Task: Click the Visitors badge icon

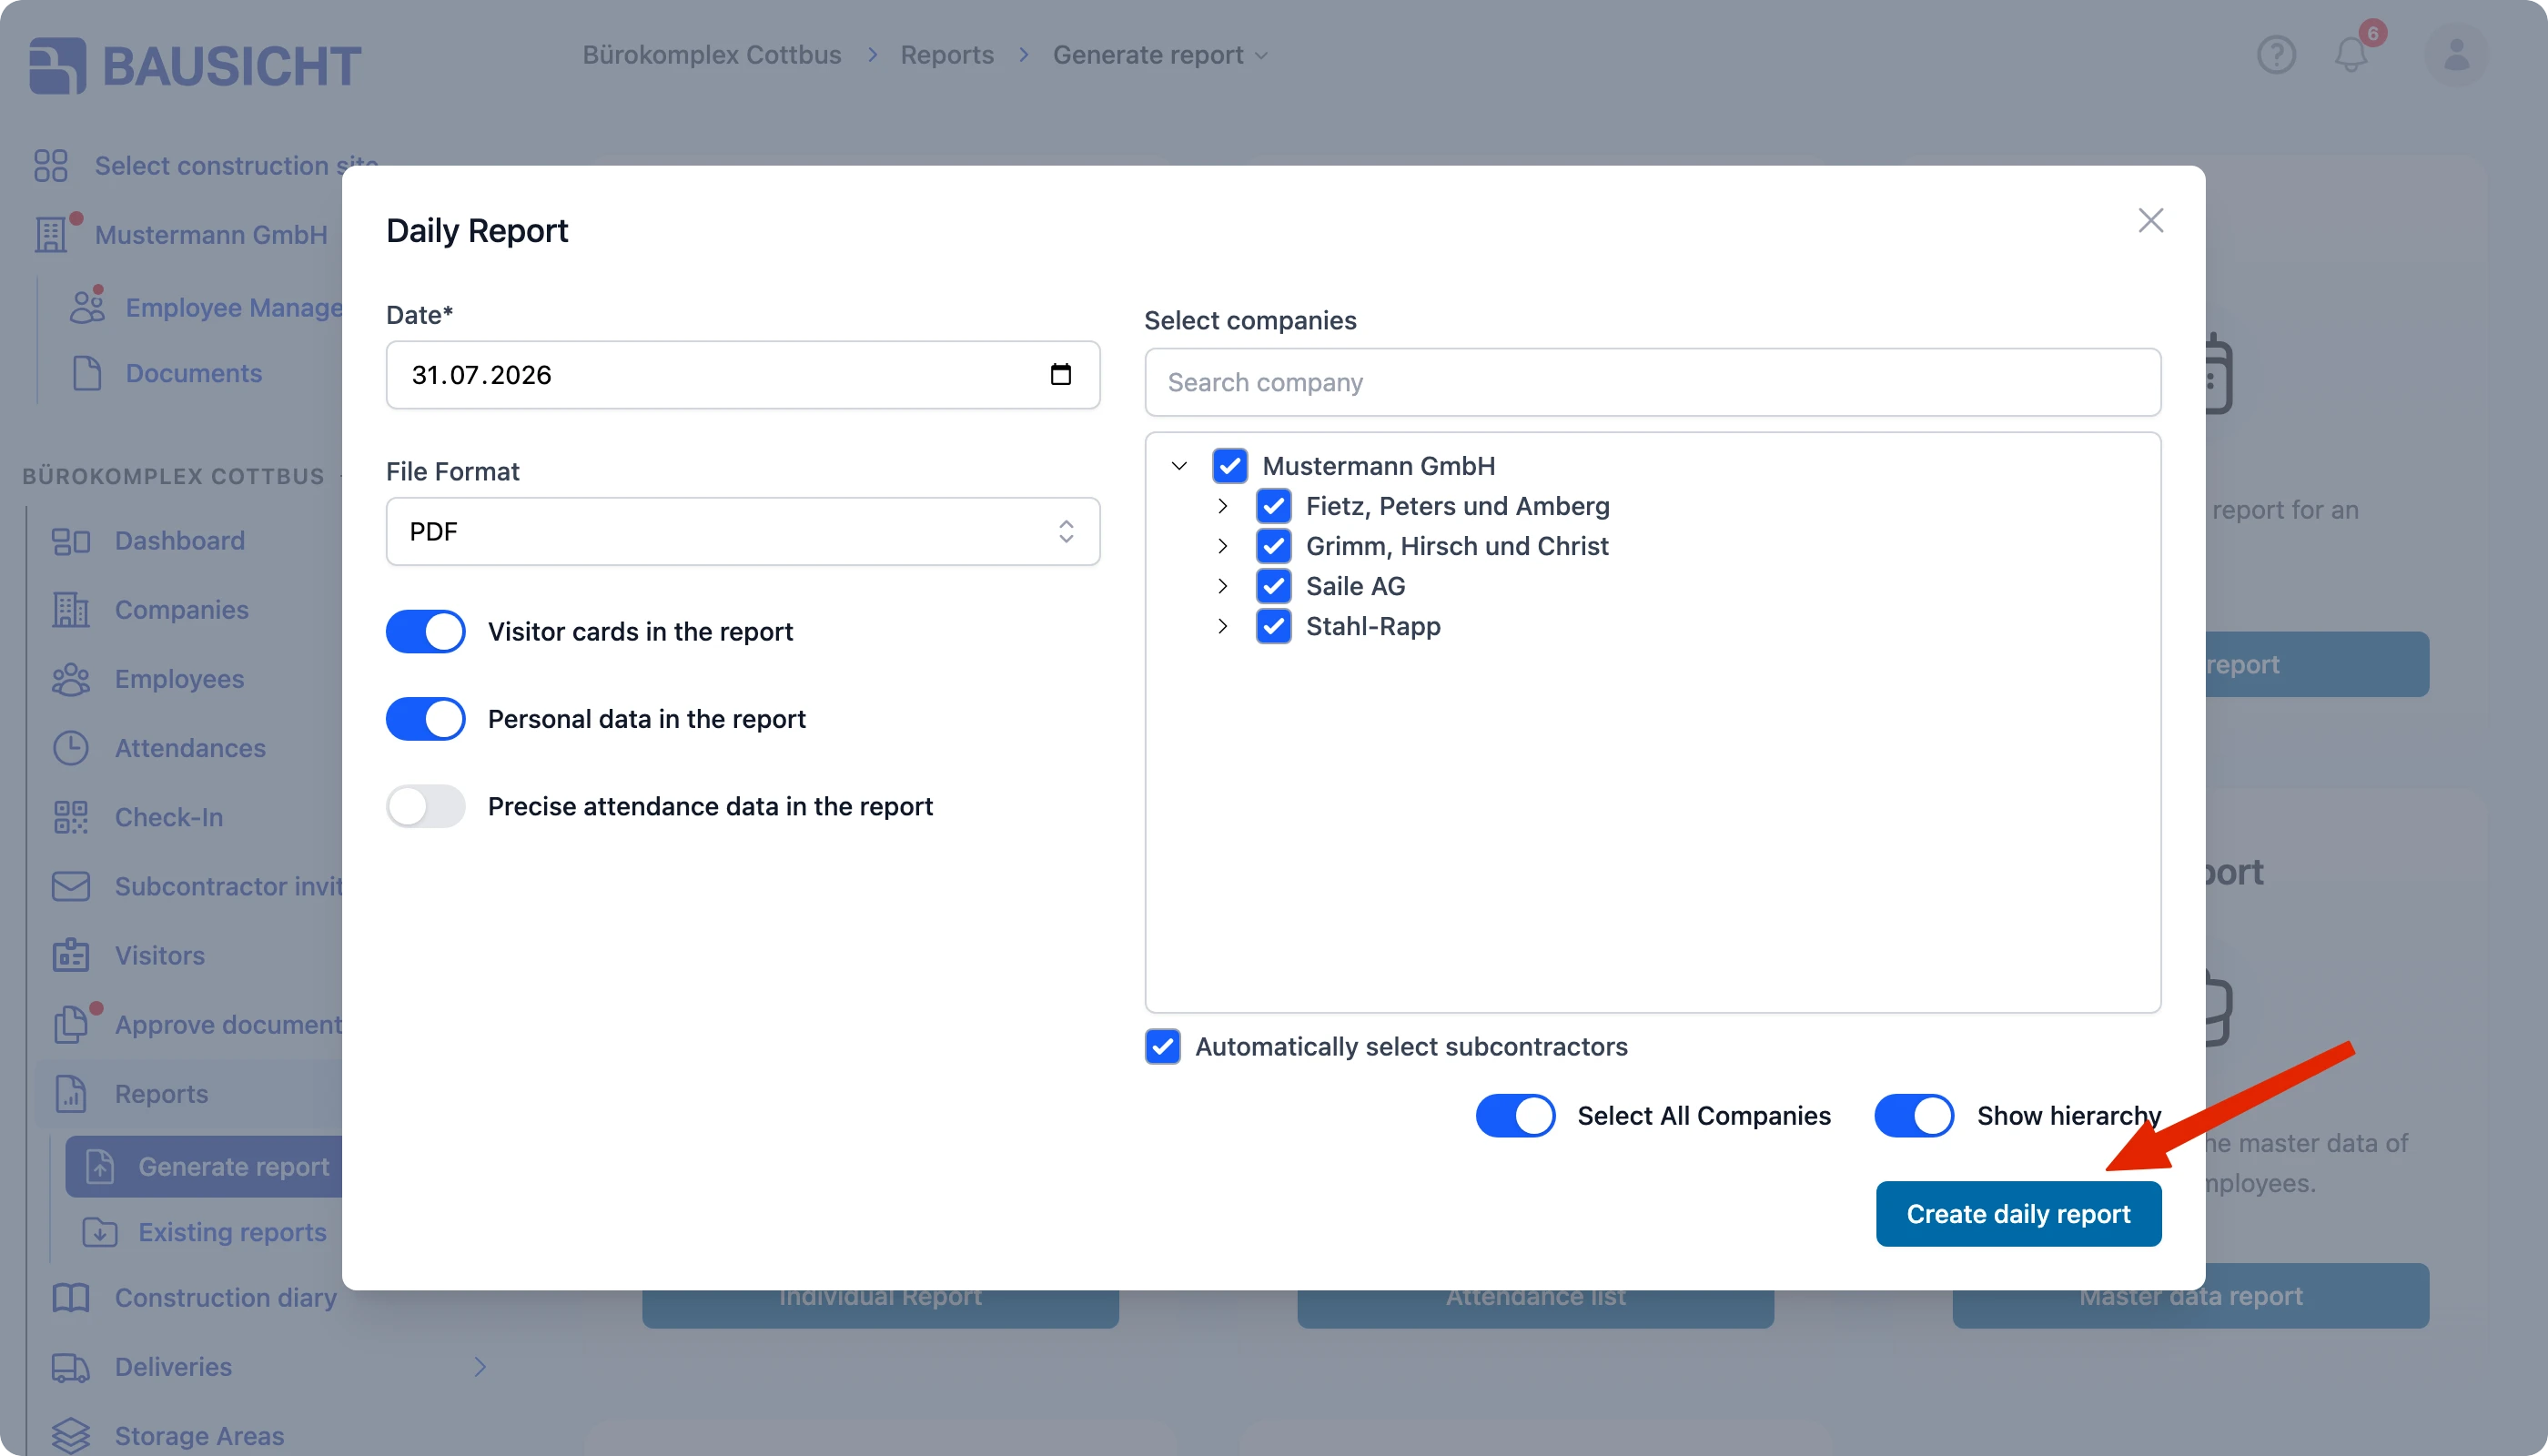Action: click(x=71, y=955)
